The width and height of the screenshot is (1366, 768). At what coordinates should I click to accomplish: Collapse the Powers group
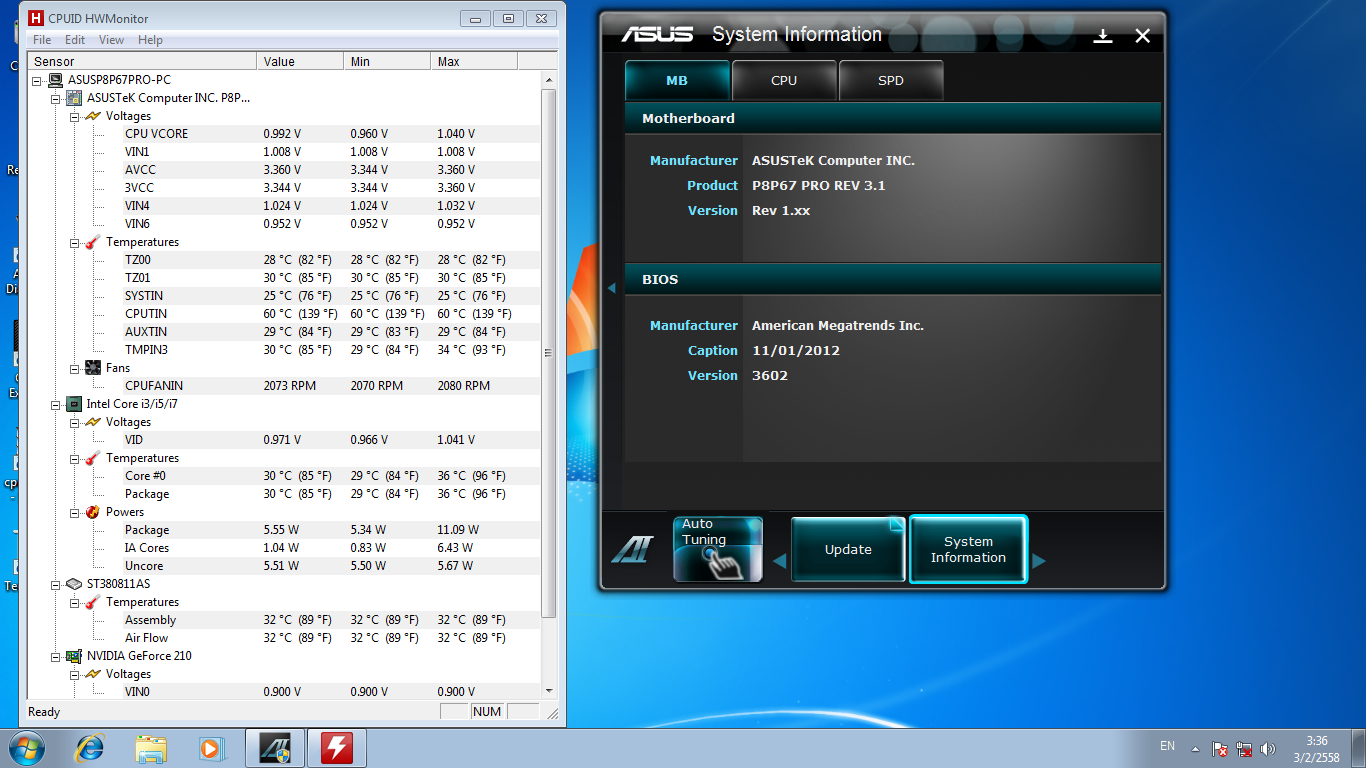(74, 512)
